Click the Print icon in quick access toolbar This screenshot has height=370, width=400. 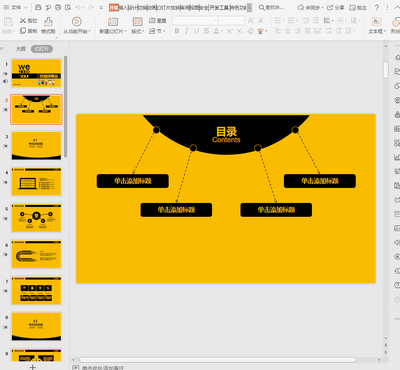tap(58, 7)
